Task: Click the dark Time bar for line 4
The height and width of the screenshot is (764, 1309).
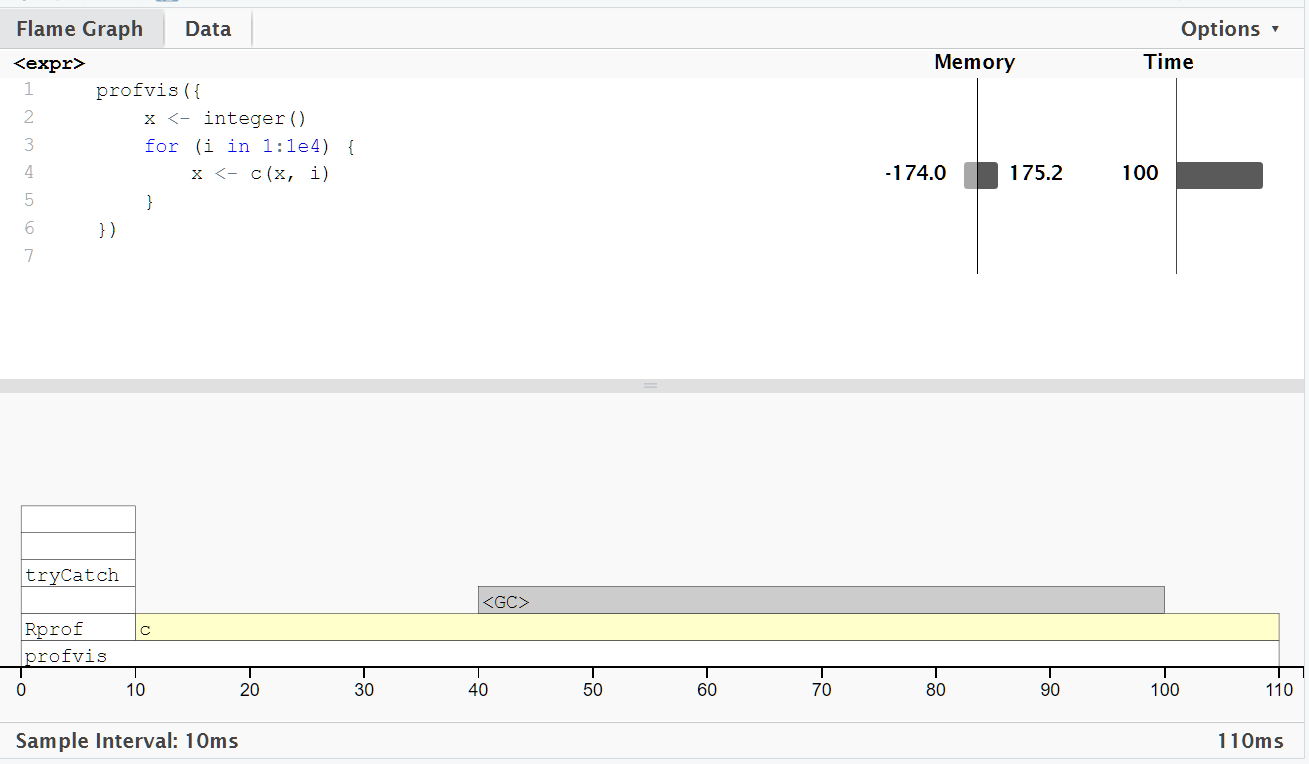Action: click(x=1219, y=175)
